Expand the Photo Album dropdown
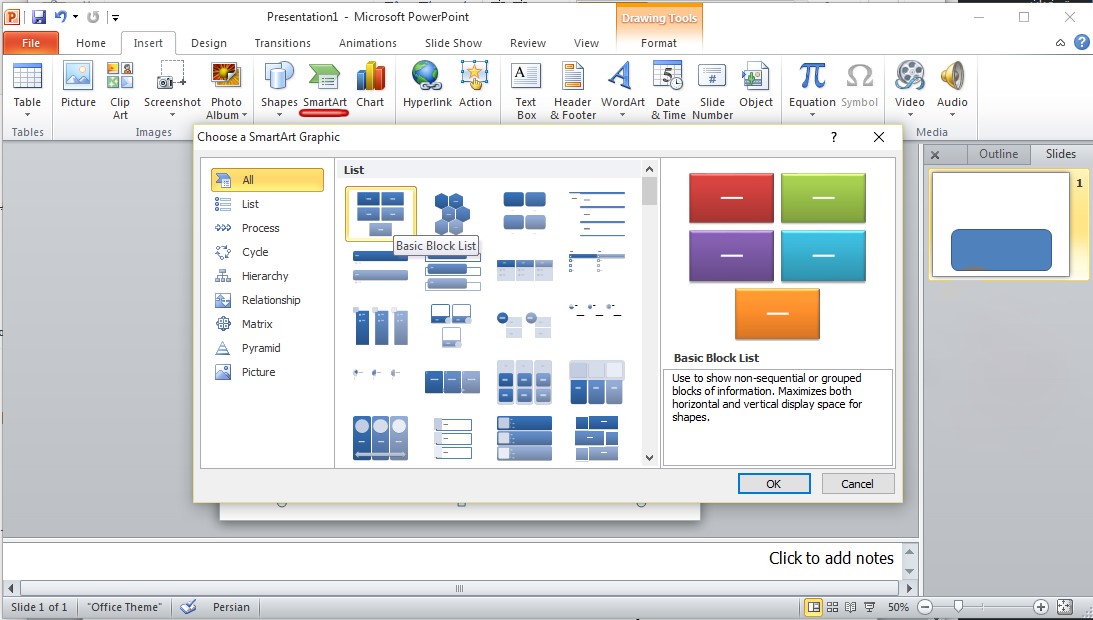 click(245, 115)
